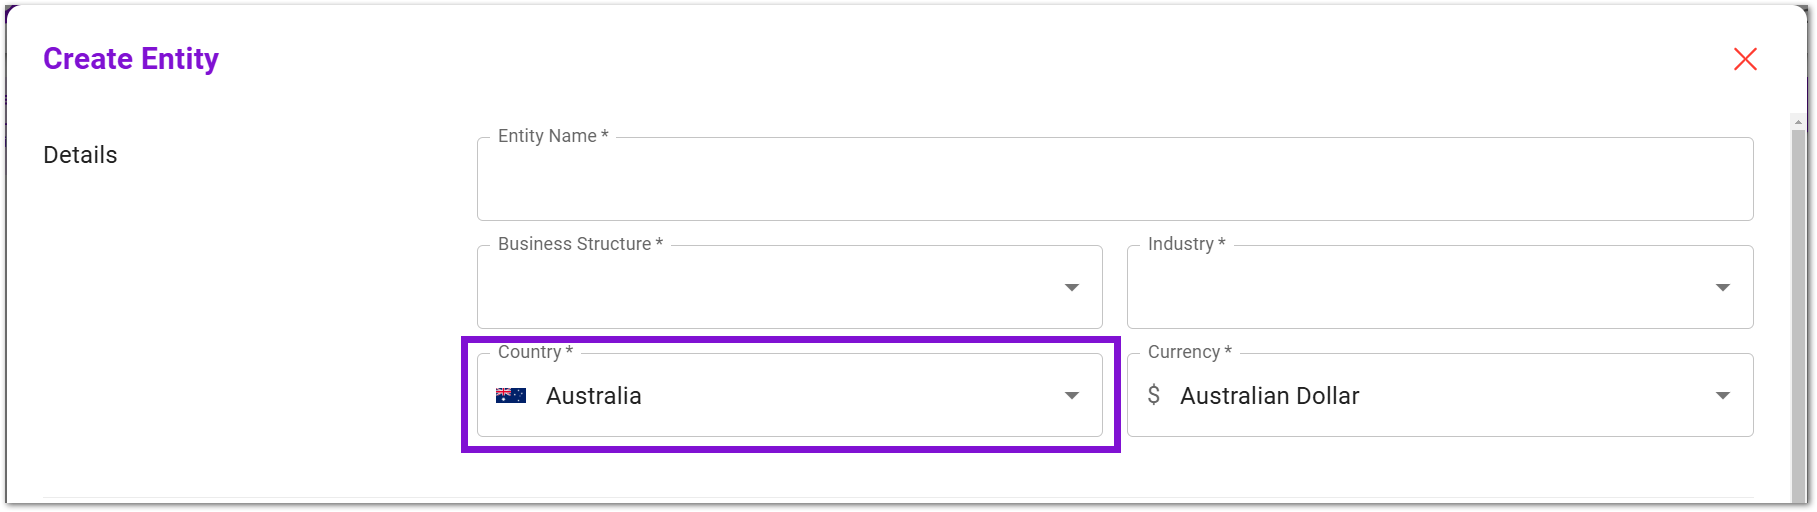The width and height of the screenshot is (1817, 512).
Task: Click the Create Entity title
Action: click(131, 59)
